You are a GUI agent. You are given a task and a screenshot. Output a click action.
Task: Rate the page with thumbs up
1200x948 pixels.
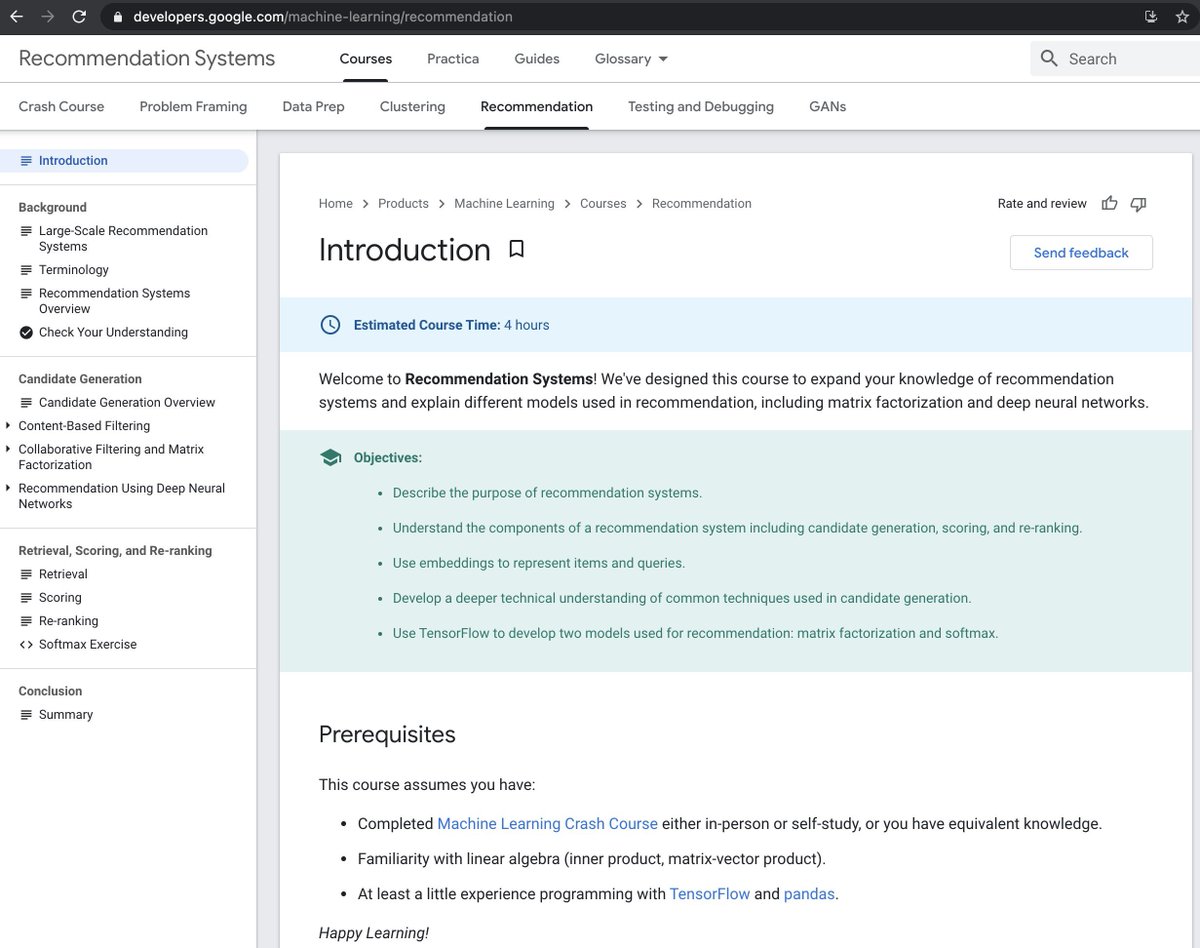pyautogui.click(x=1109, y=203)
